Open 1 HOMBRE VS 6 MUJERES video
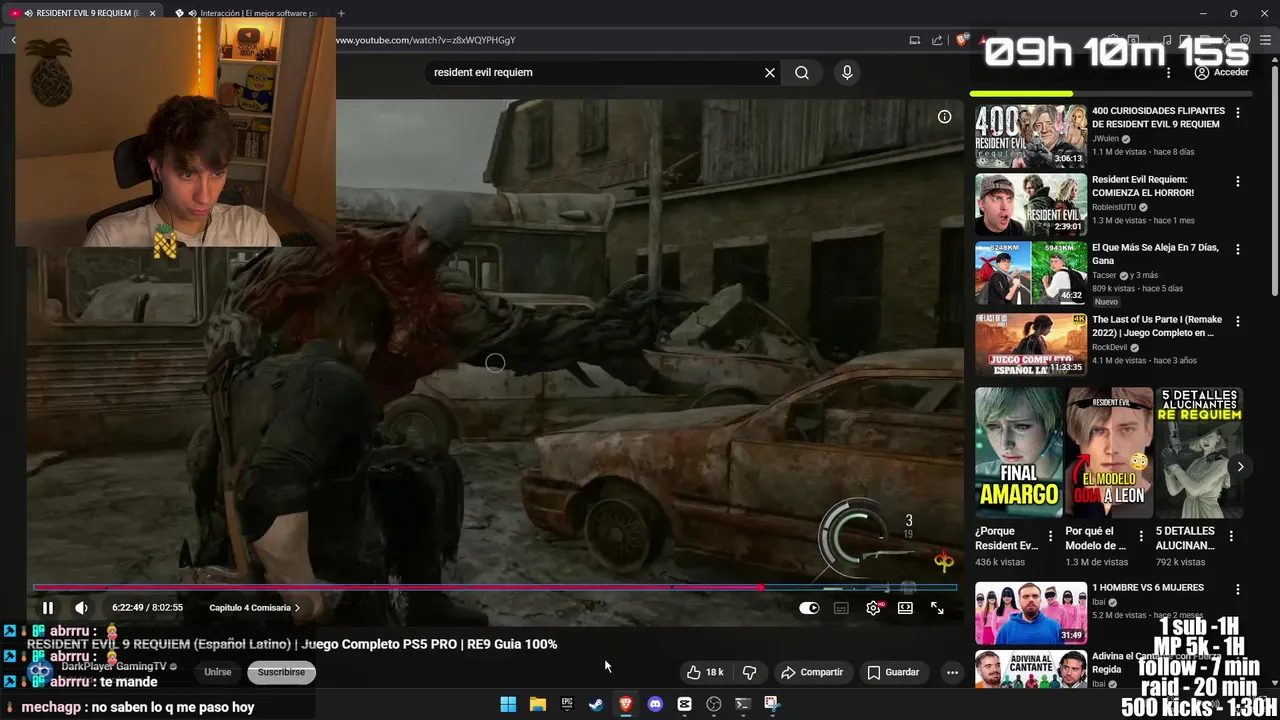 (x=1031, y=613)
